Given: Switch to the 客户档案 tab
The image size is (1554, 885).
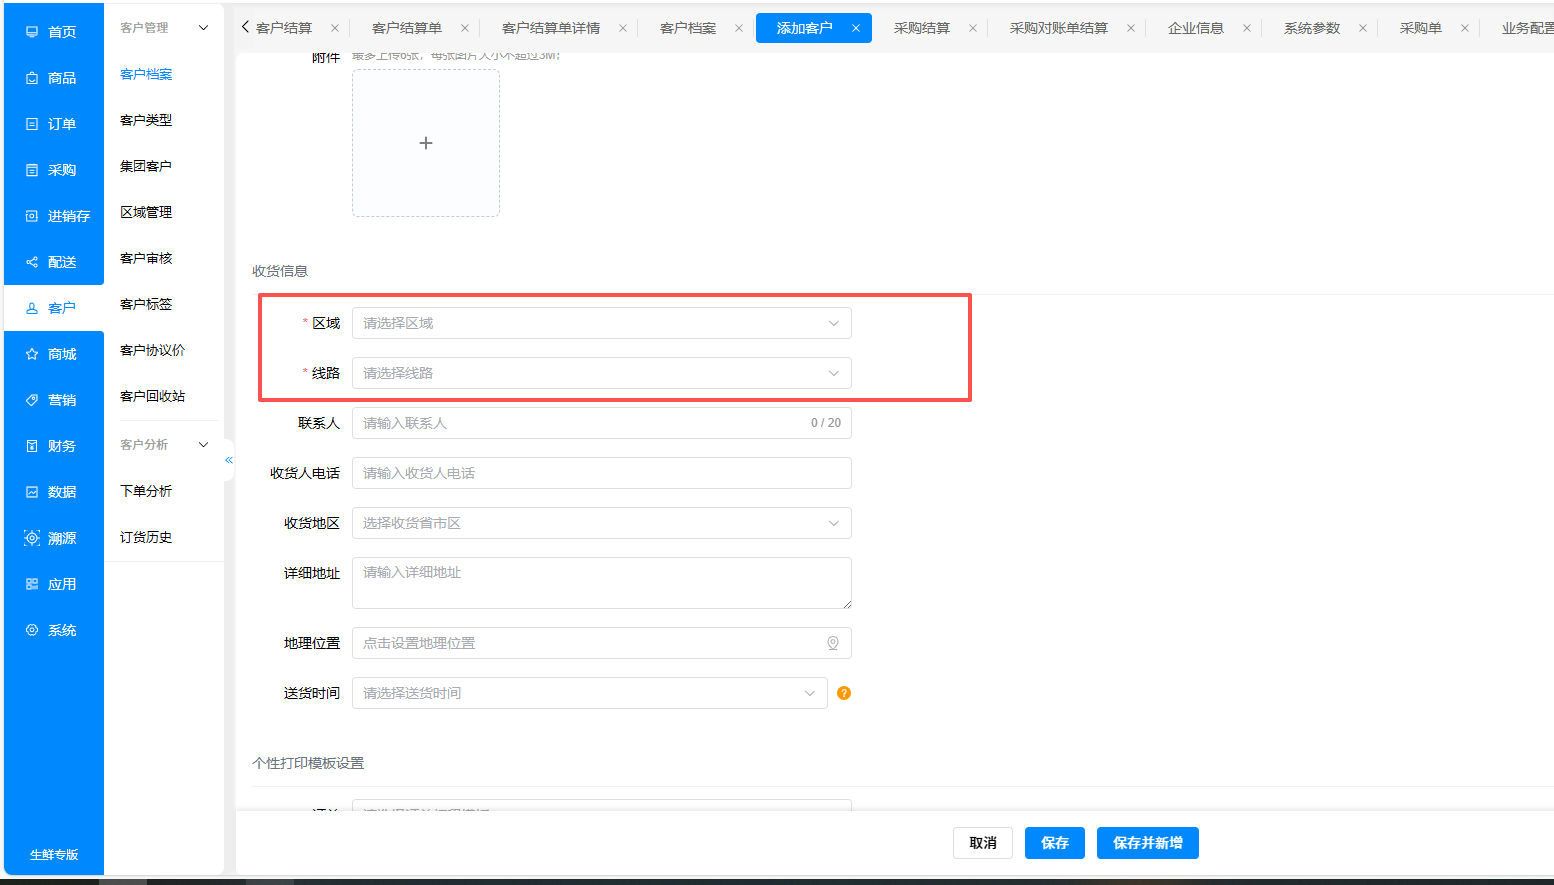Looking at the screenshot, I should point(688,28).
